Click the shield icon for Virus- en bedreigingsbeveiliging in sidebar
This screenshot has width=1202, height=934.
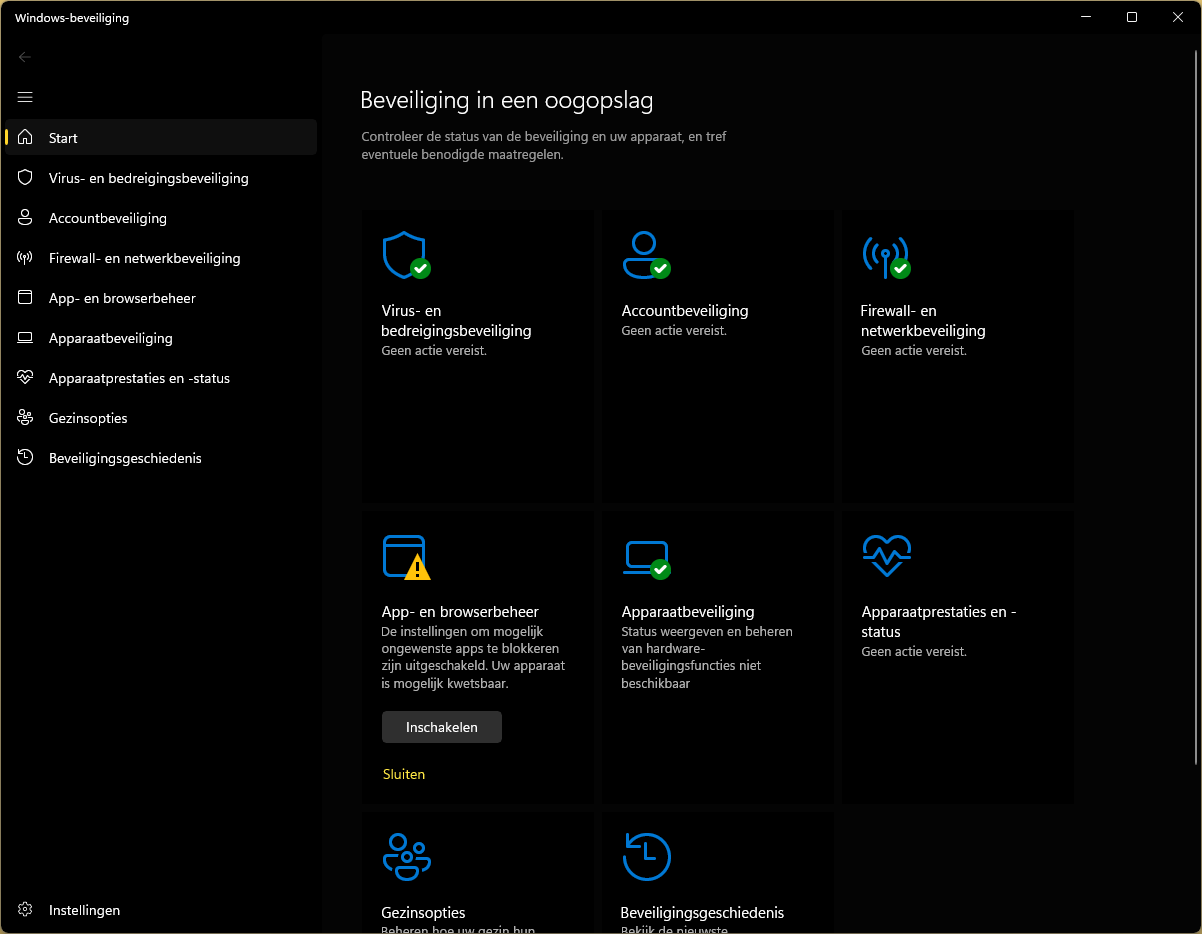(26, 178)
